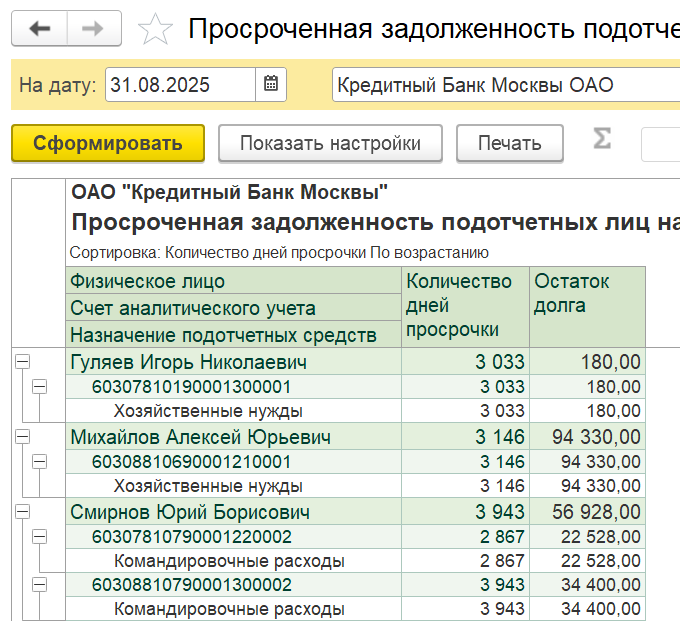Collapse the Михайлов Алексей Юрьевич group
This screenshot has width=680, height=621.
[x=22, y=437]
